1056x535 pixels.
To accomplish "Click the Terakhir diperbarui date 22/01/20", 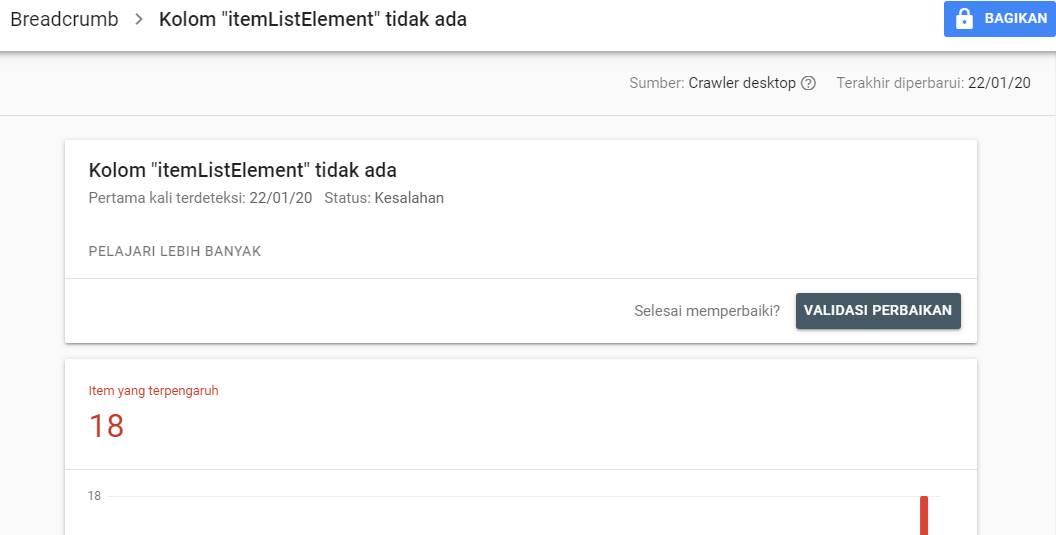I will [999, 83].
